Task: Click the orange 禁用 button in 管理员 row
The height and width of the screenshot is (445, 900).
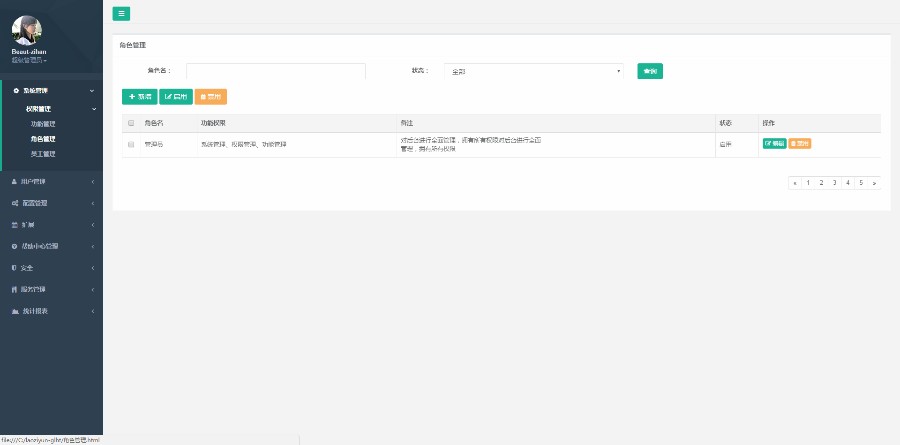Action: point(800,144)
